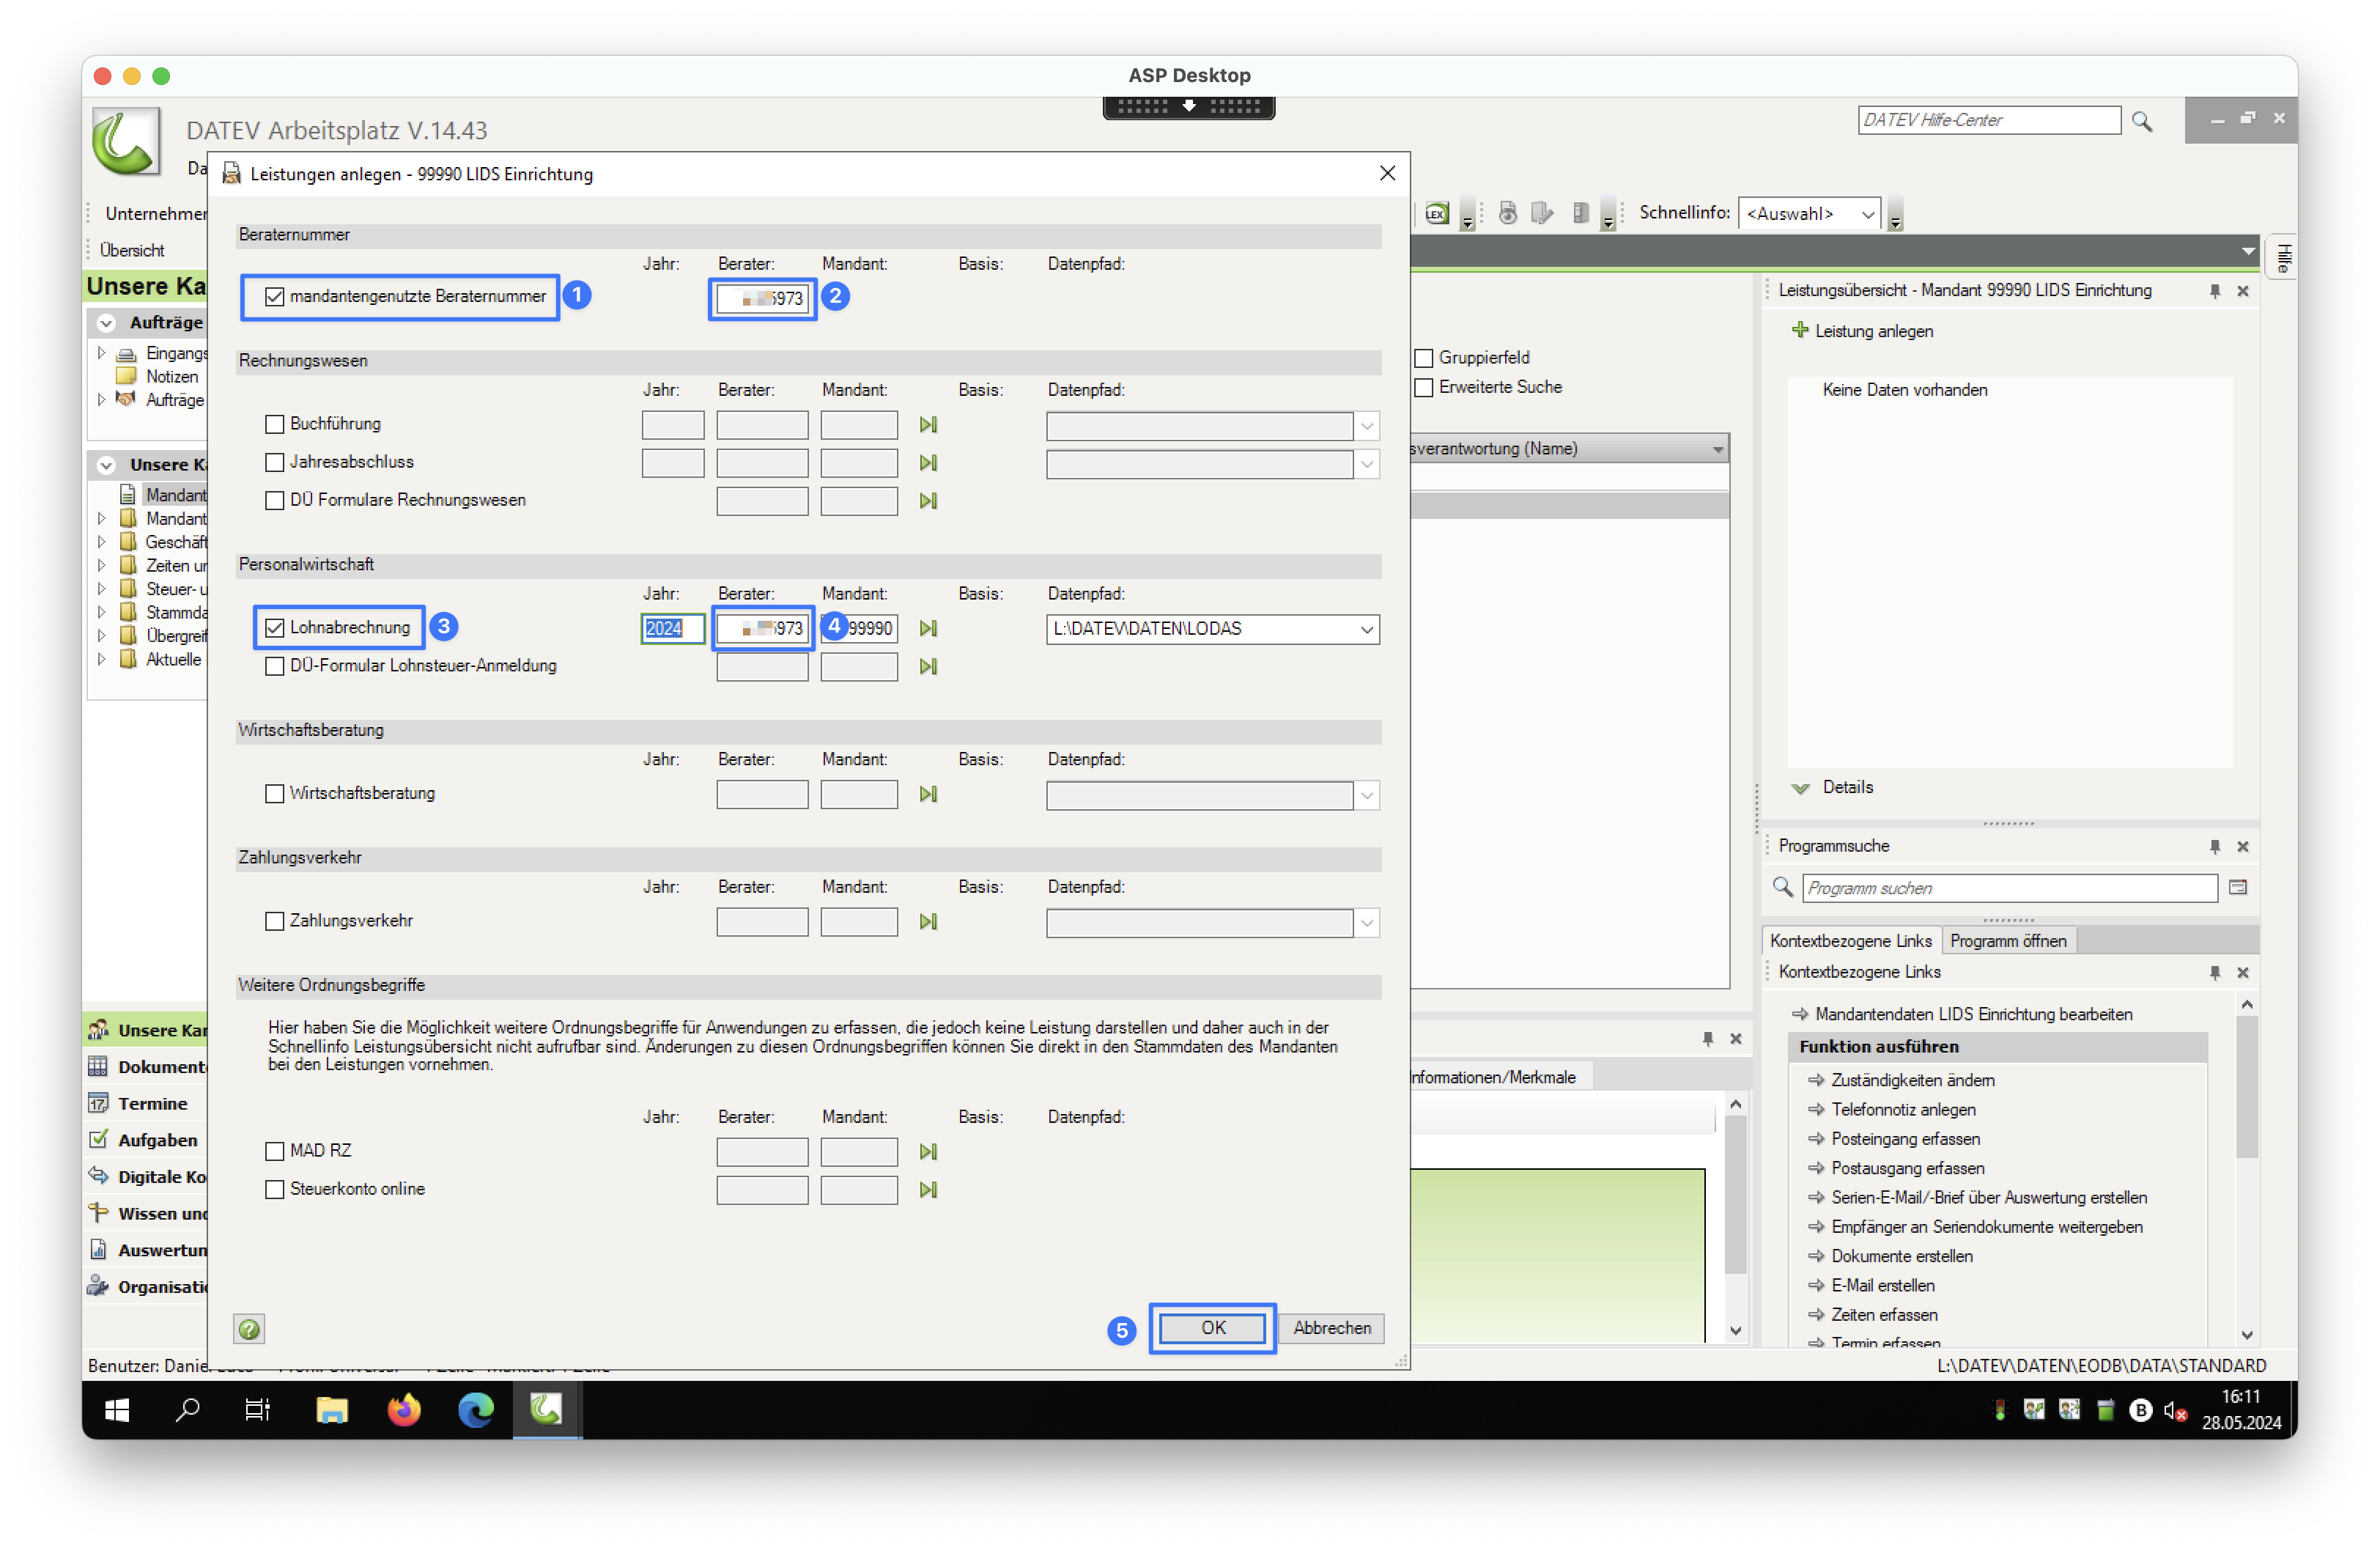Confirm the dialog with OK
The width and height of the screenshot is (2380, 1548).
point(1212,1328)
